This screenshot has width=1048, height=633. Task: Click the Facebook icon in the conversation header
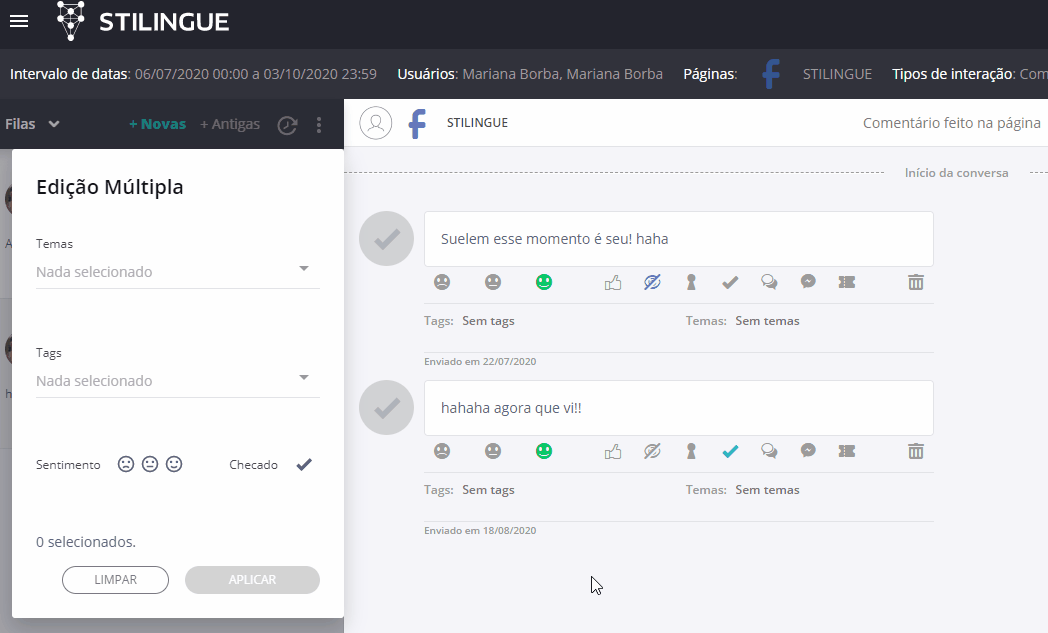[417, 124]
